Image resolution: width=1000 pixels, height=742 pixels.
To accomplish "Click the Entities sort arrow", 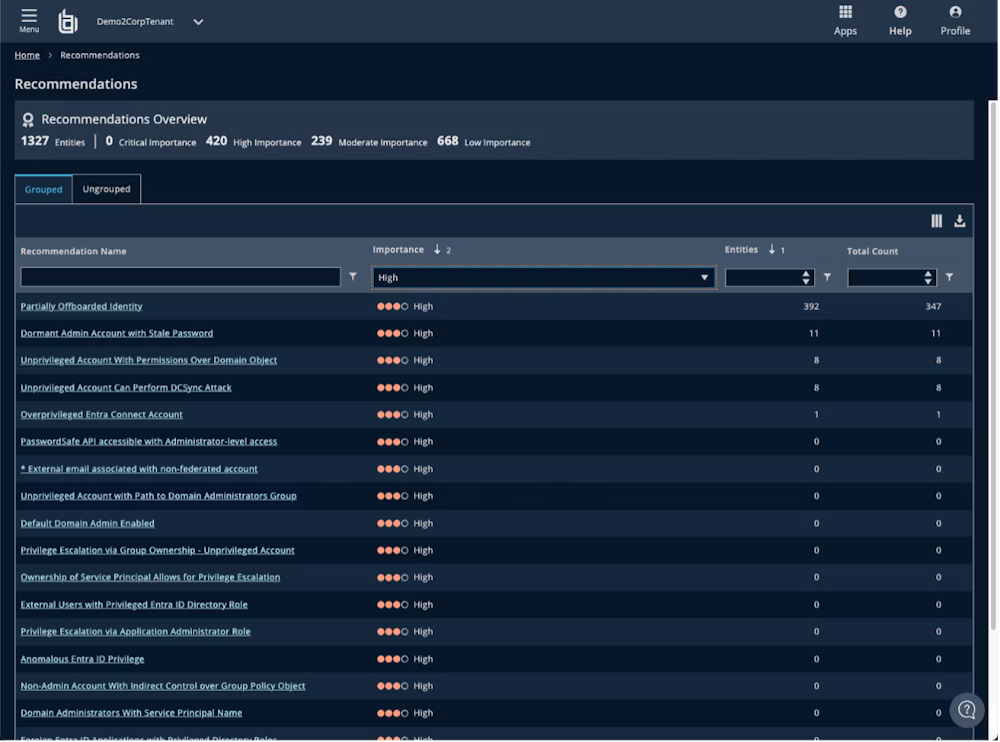I will tap(772, 249).
